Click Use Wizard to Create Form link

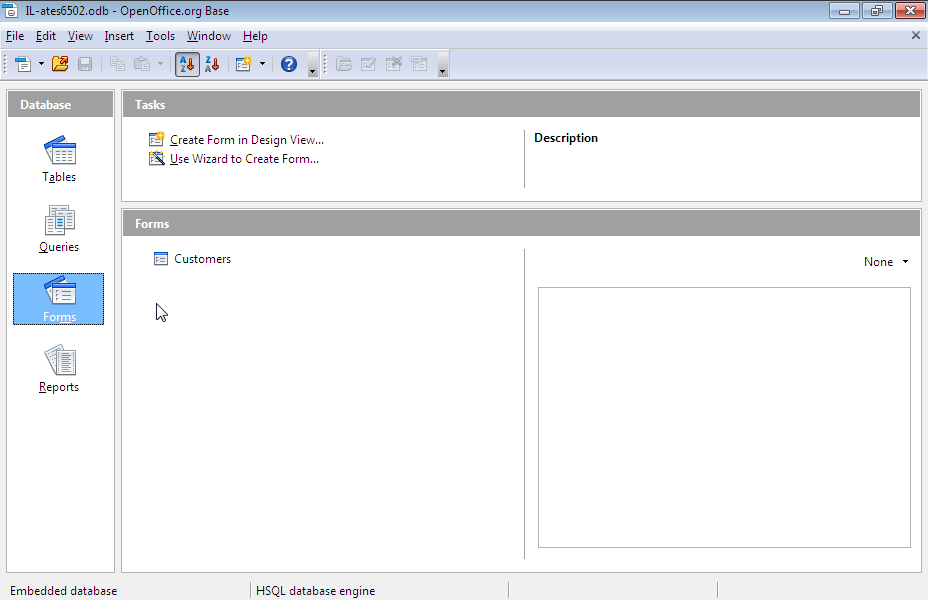tap(244, 159)
